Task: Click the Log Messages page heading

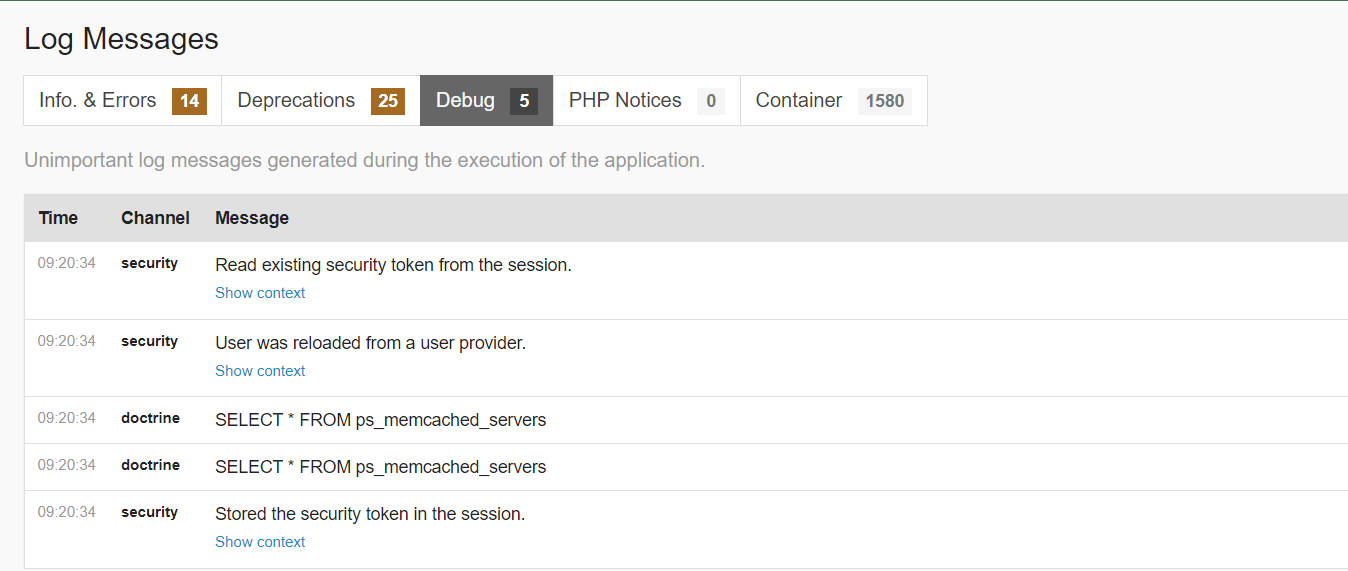Action: click(121, 39)
